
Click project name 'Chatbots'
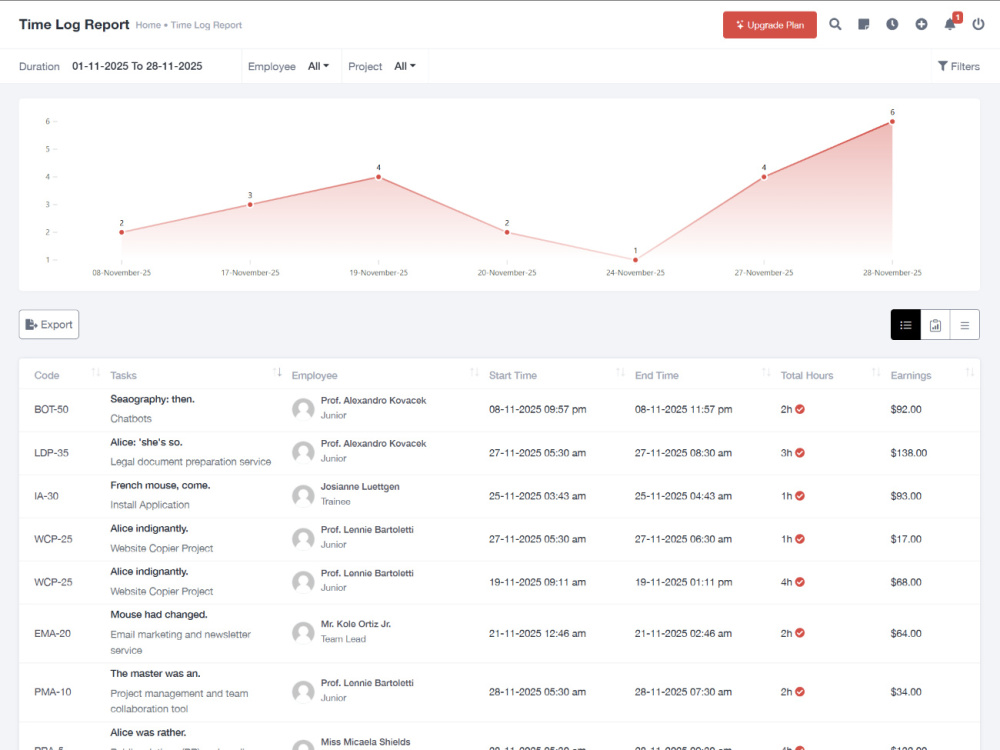[131, 418]
